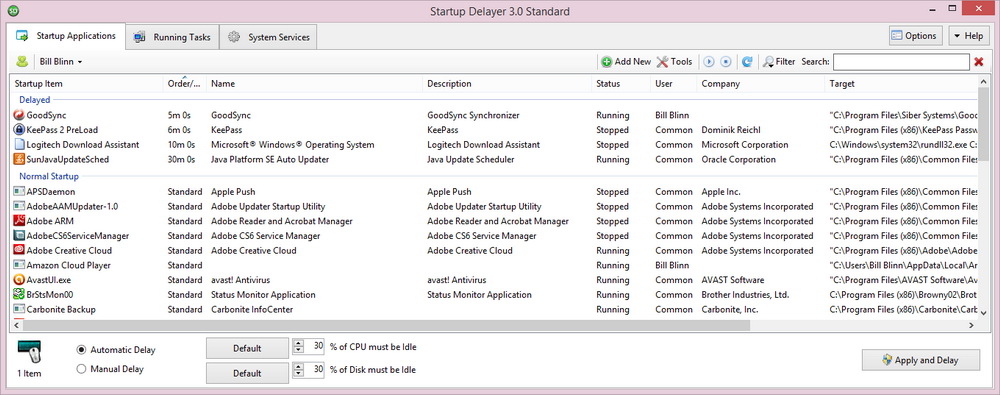
Task: Click the AvastUI.exe orange icon
Action: click(19, 280)
